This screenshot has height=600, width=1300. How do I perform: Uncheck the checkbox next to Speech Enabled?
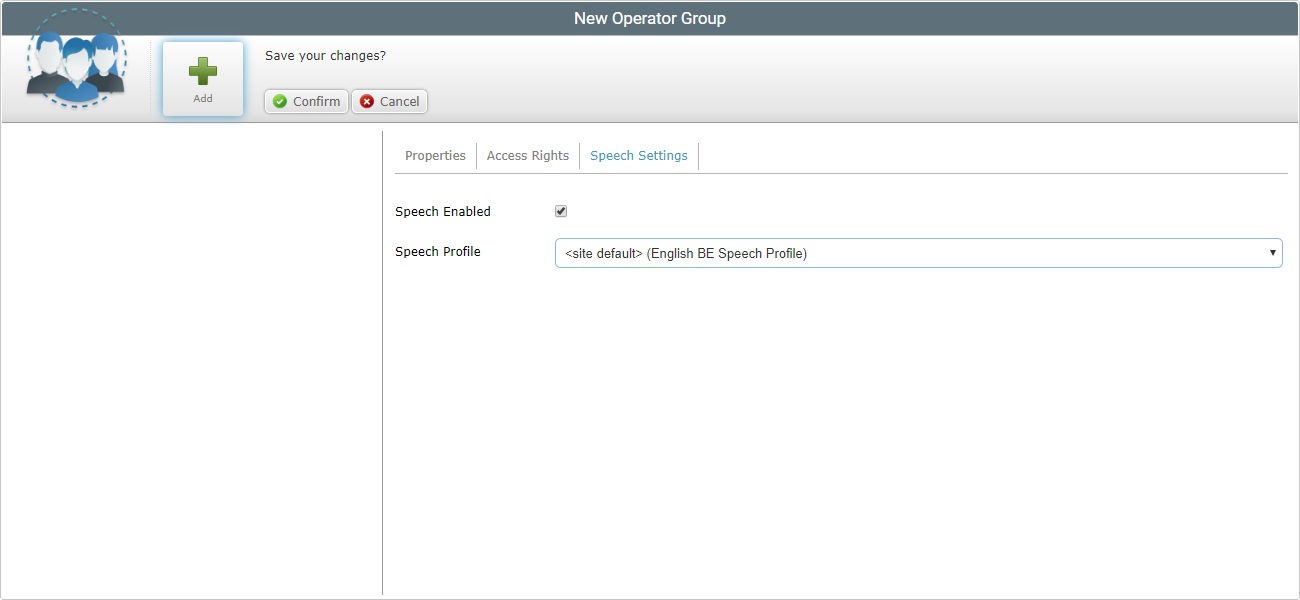[561, 211]
